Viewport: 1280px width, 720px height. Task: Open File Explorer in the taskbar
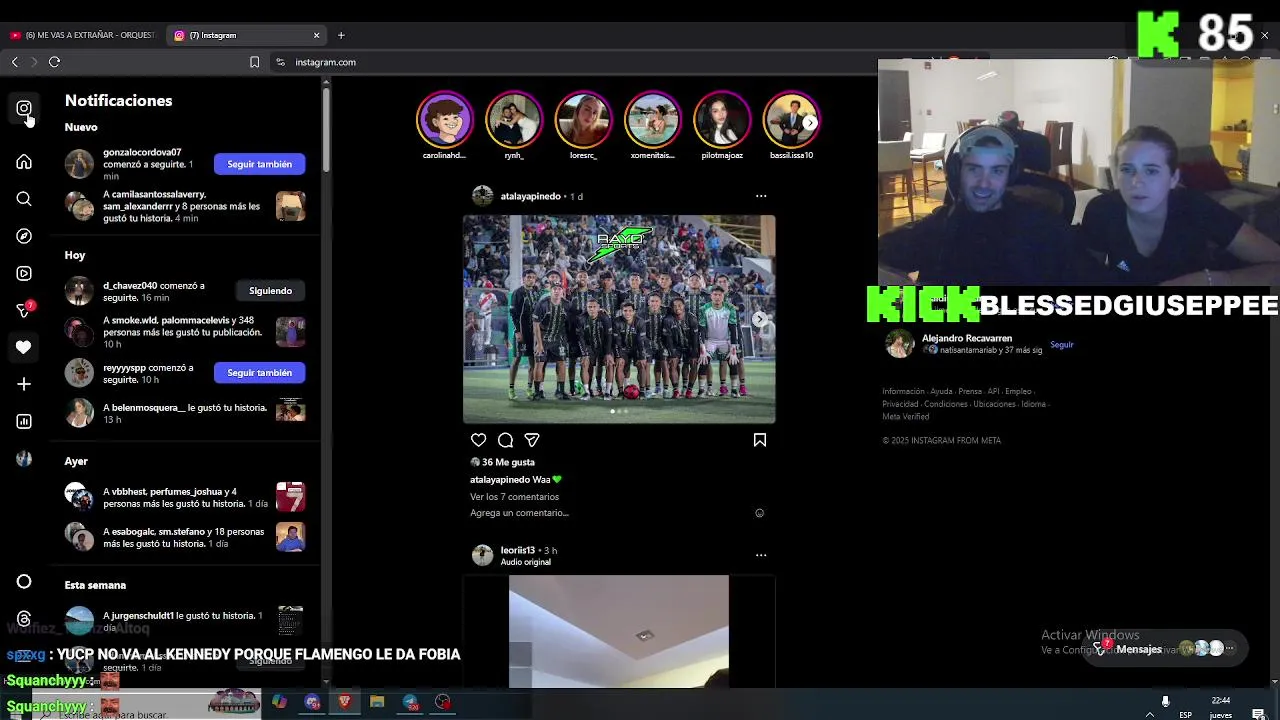(377, 702)
